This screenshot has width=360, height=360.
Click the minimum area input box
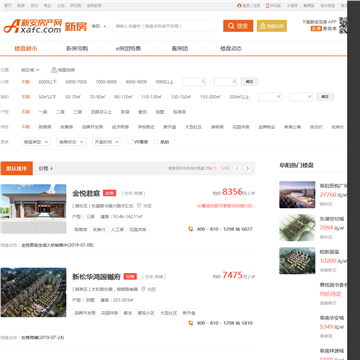tap(270, 97)
